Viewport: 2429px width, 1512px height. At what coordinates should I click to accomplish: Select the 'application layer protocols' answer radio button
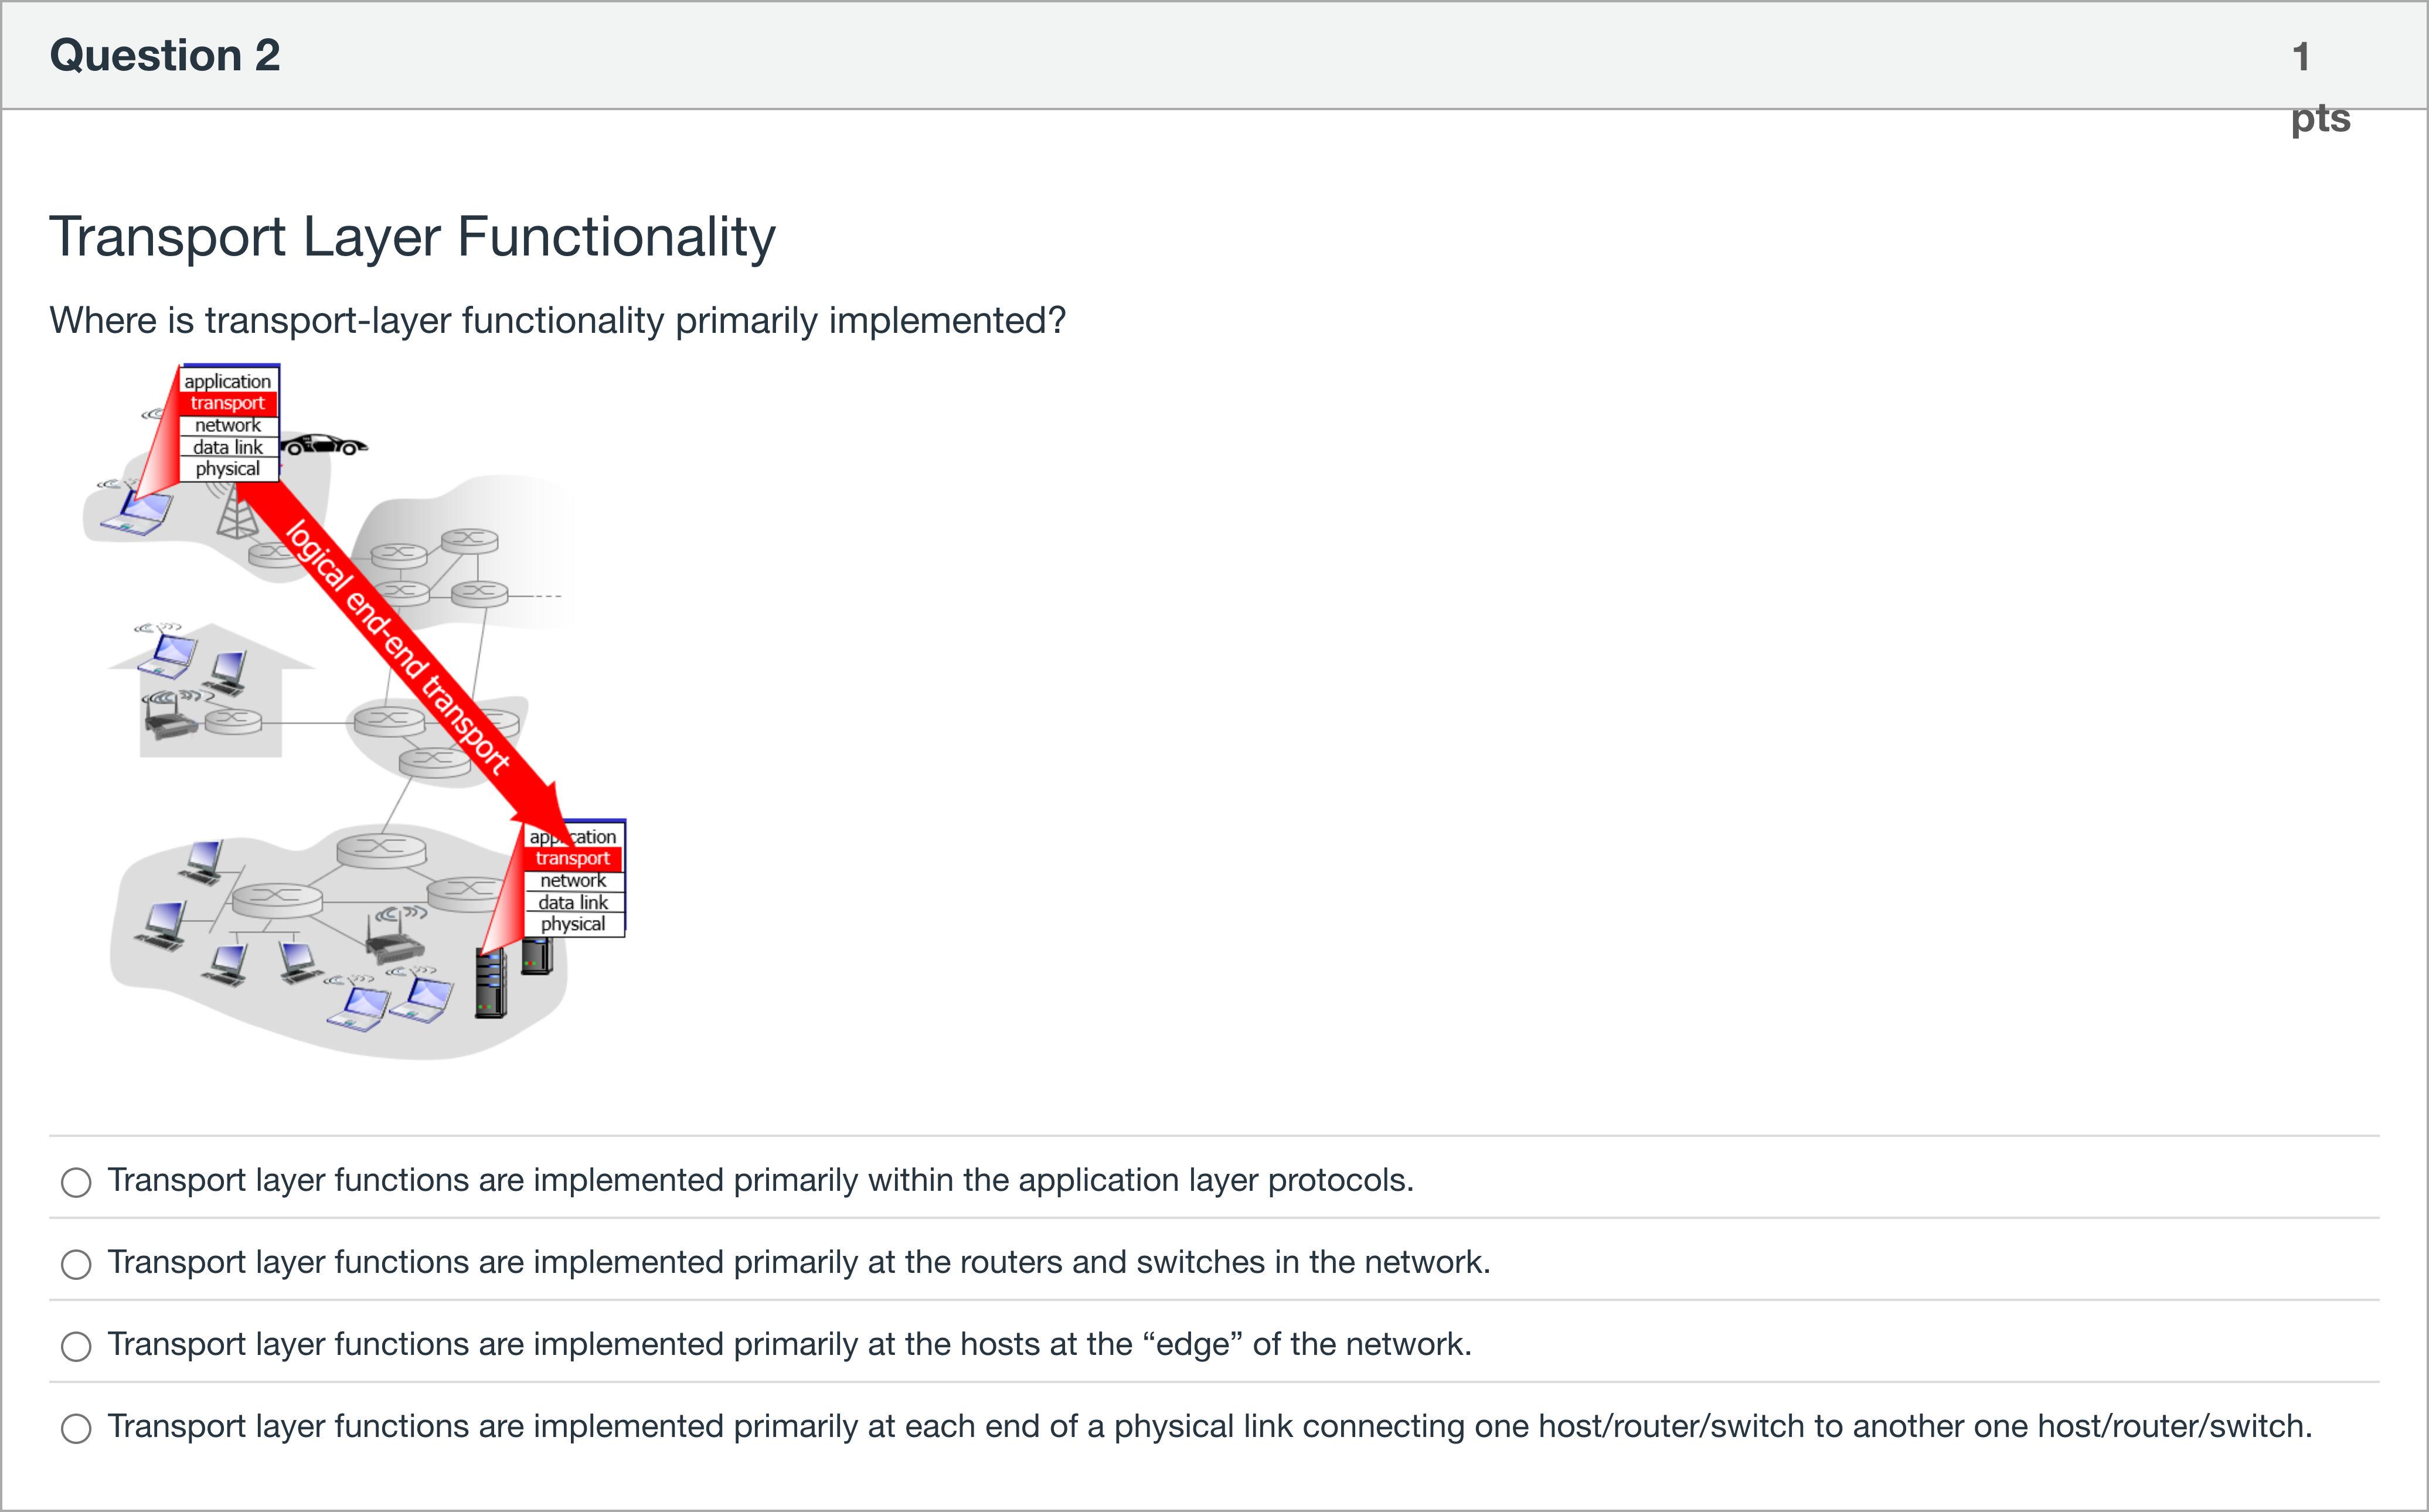[x=76, y=1182]
